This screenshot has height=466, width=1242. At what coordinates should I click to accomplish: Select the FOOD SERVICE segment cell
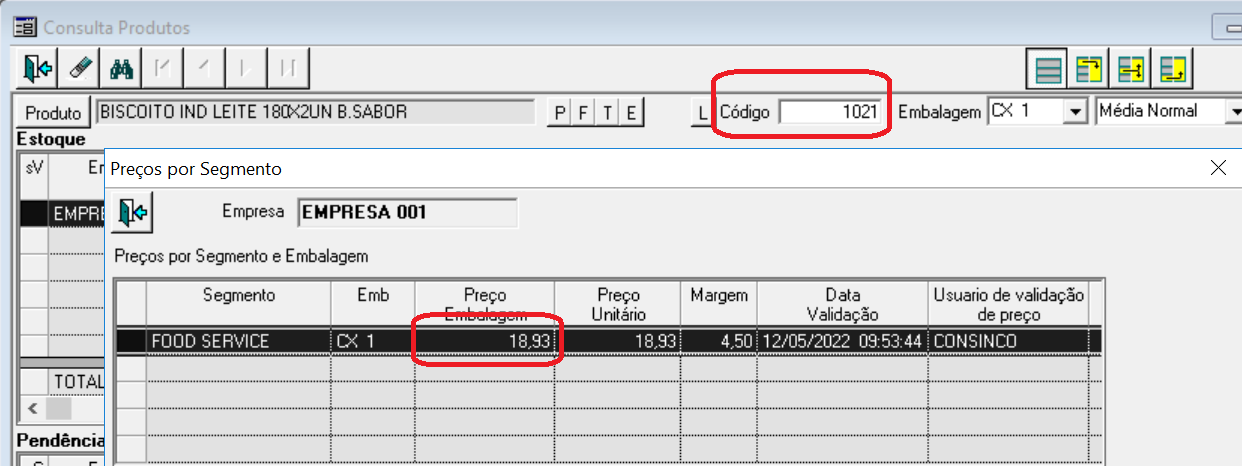point(239,341)
